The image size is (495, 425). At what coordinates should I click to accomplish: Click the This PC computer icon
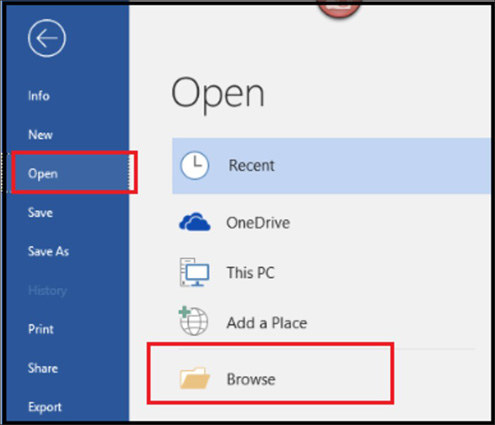[x=194, y=272]
